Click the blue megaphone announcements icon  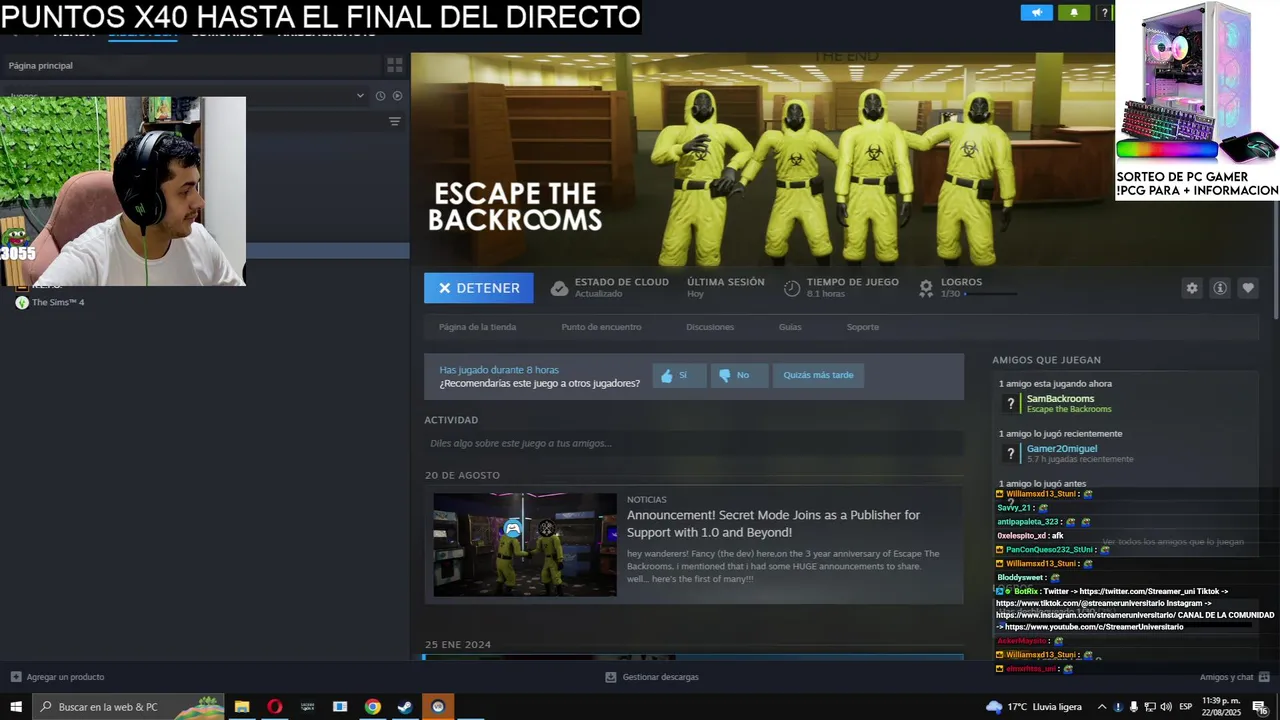pyautogui.click(x=1037, y=13)
